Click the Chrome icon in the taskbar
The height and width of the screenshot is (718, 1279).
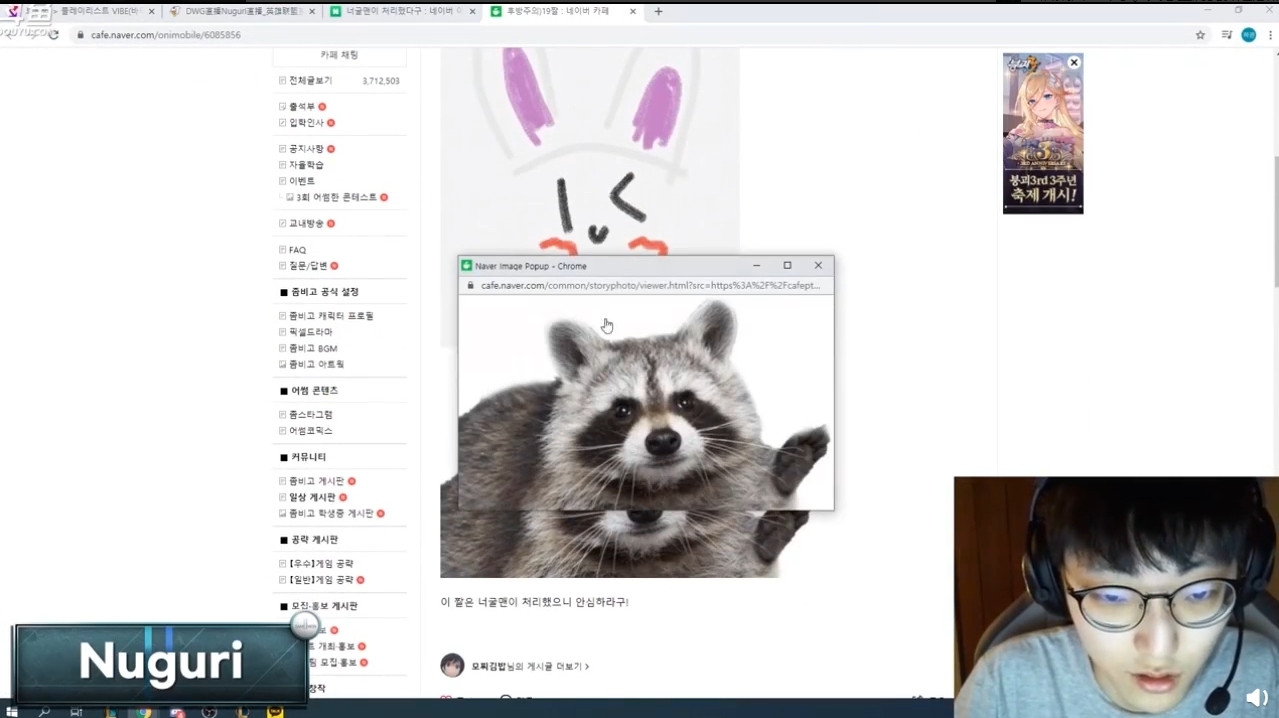[x=144, y=711]
